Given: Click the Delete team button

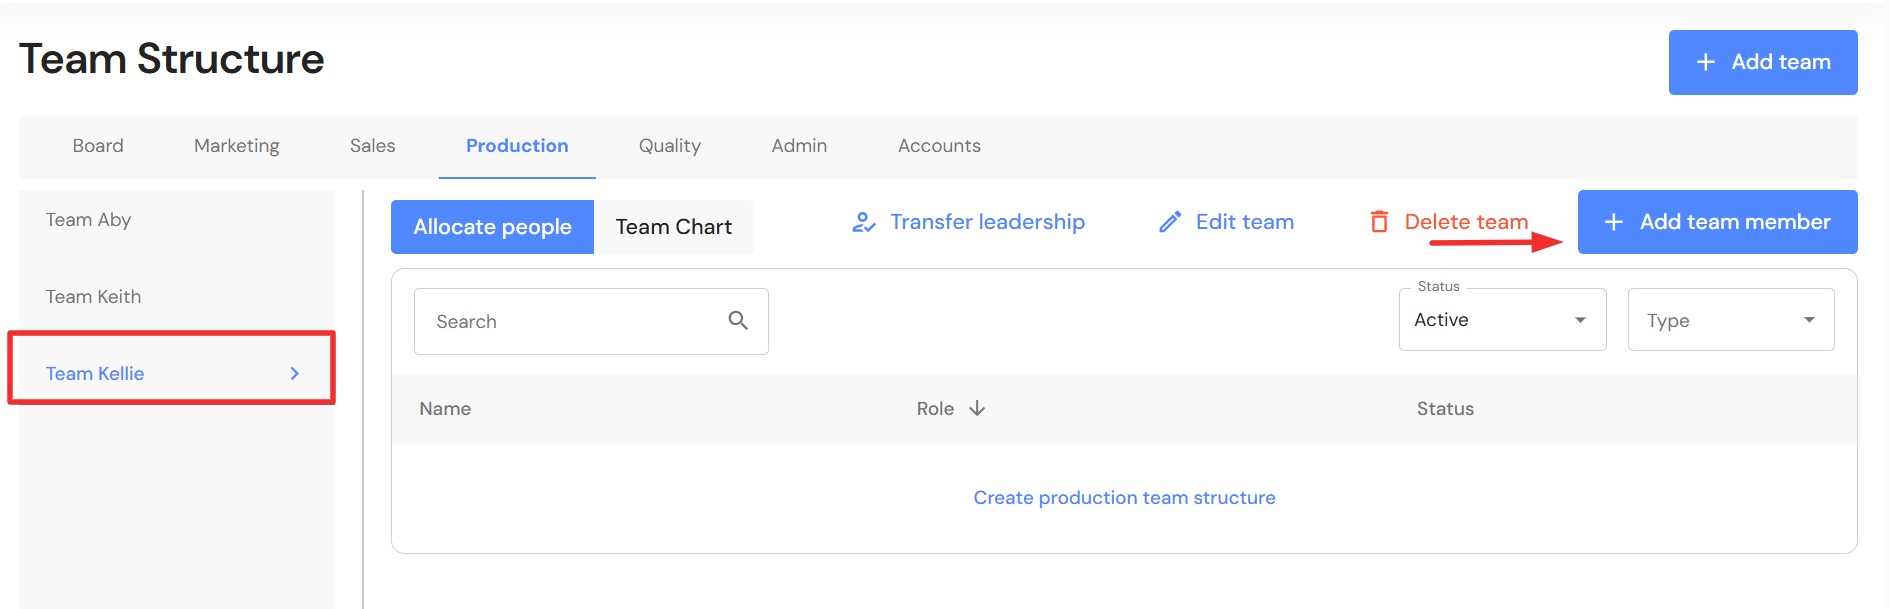Looking at the screenshot, I should [1466, 222].
